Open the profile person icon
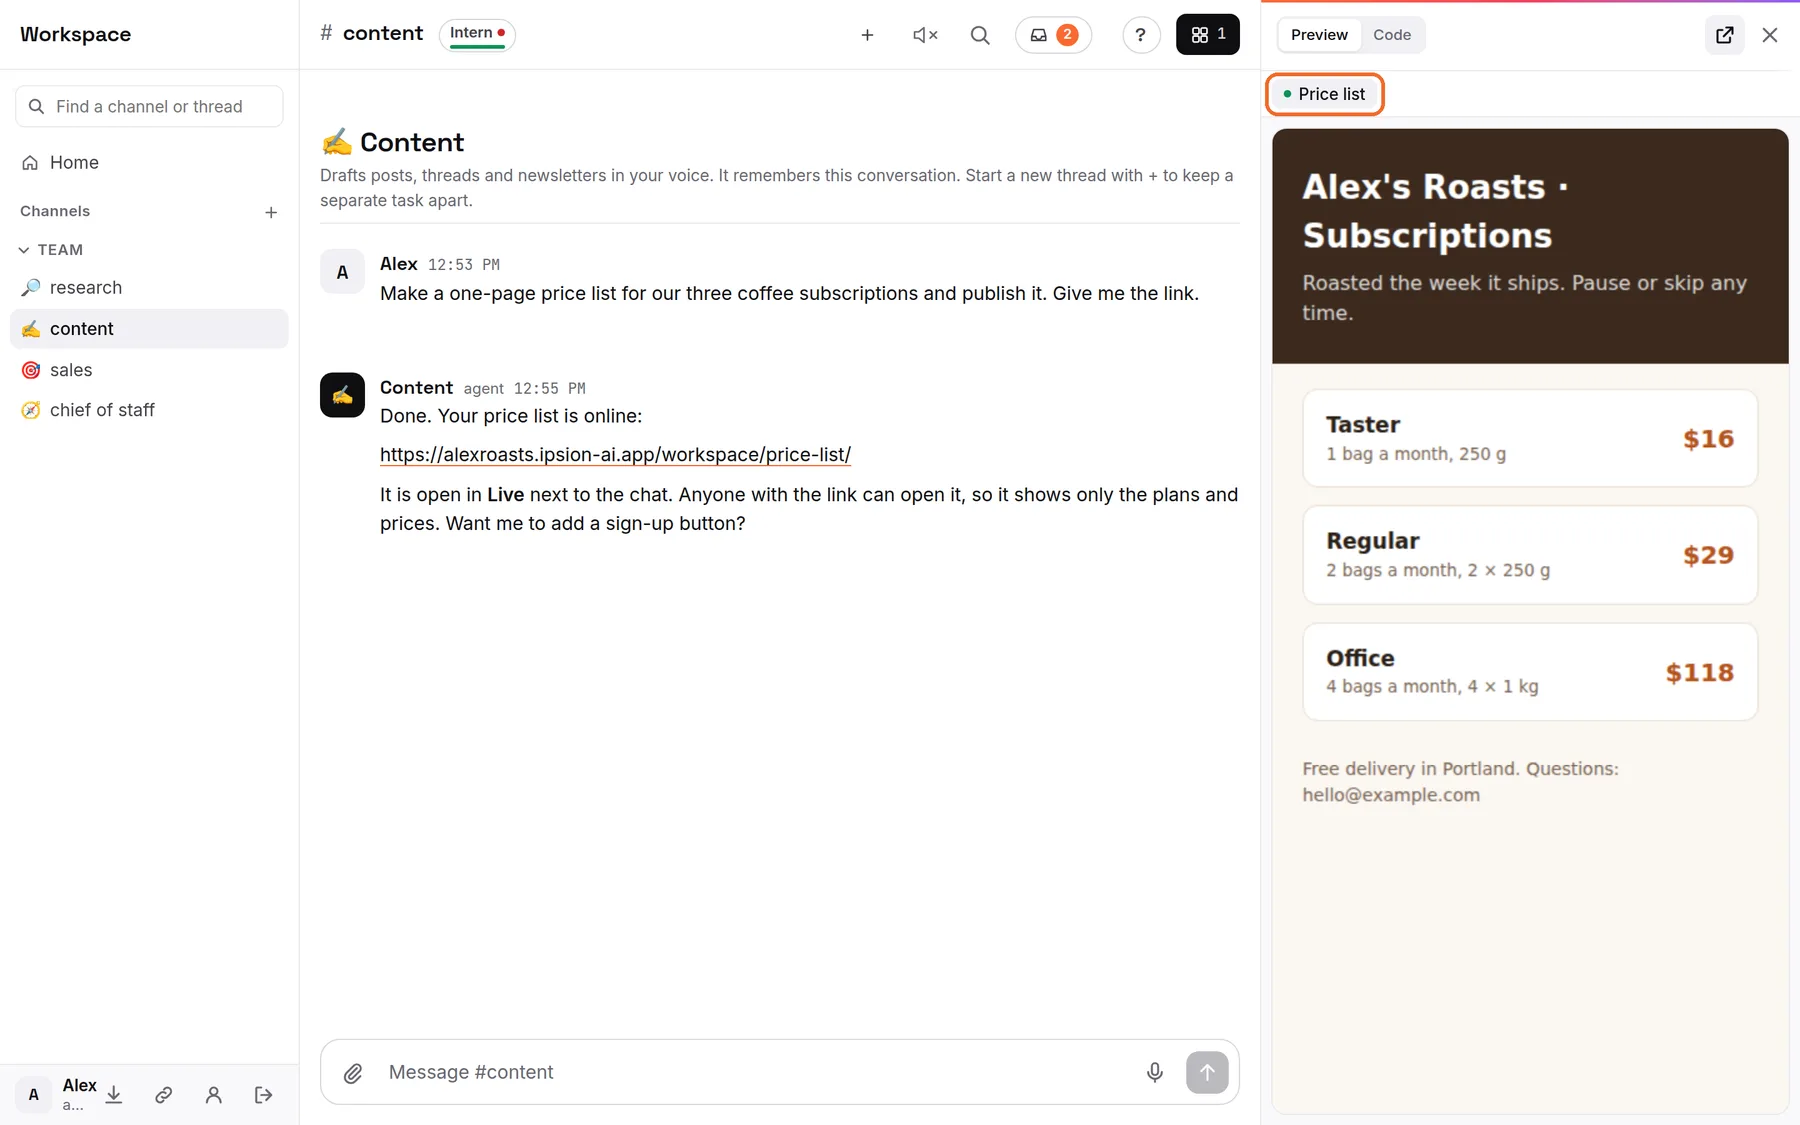The width and height of the screenshot is (1800, 1125). point(213,1095)
